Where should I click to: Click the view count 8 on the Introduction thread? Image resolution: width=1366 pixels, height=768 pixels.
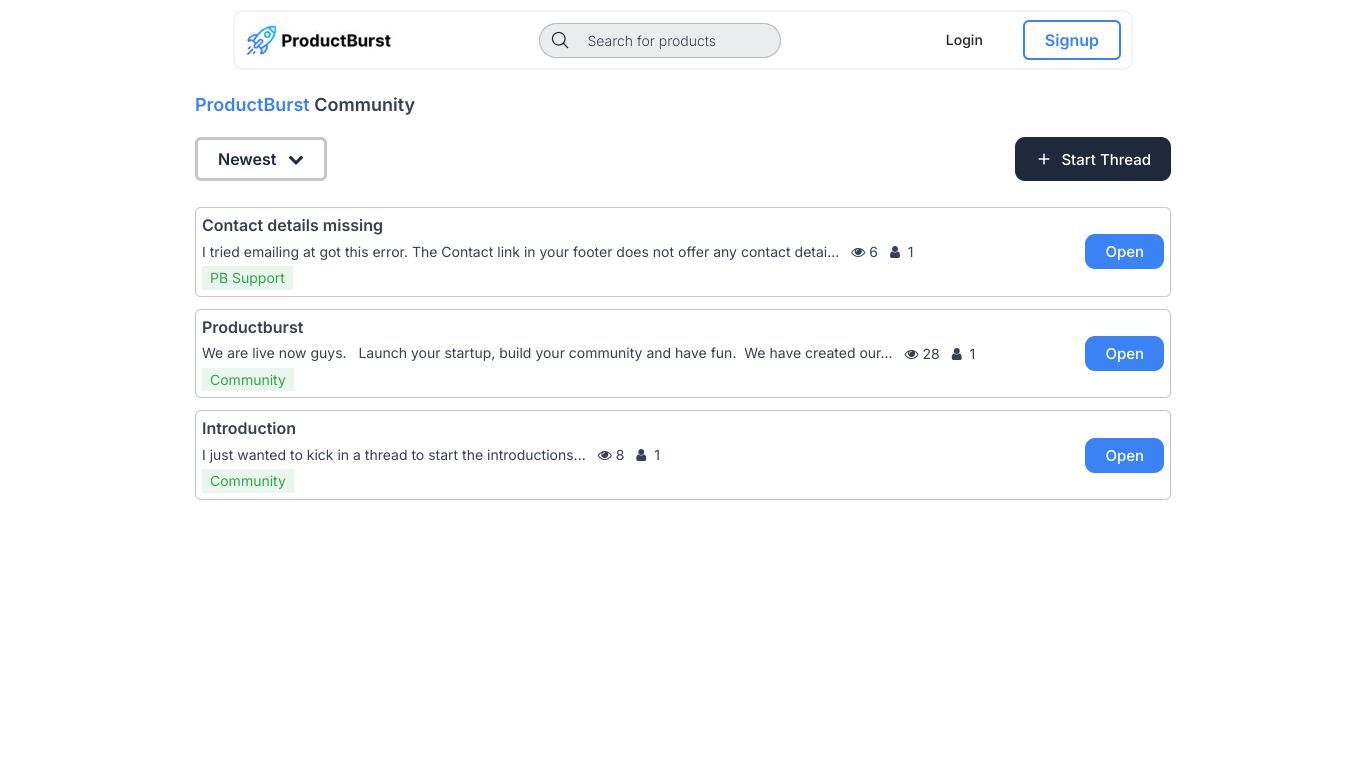(620, 455)
